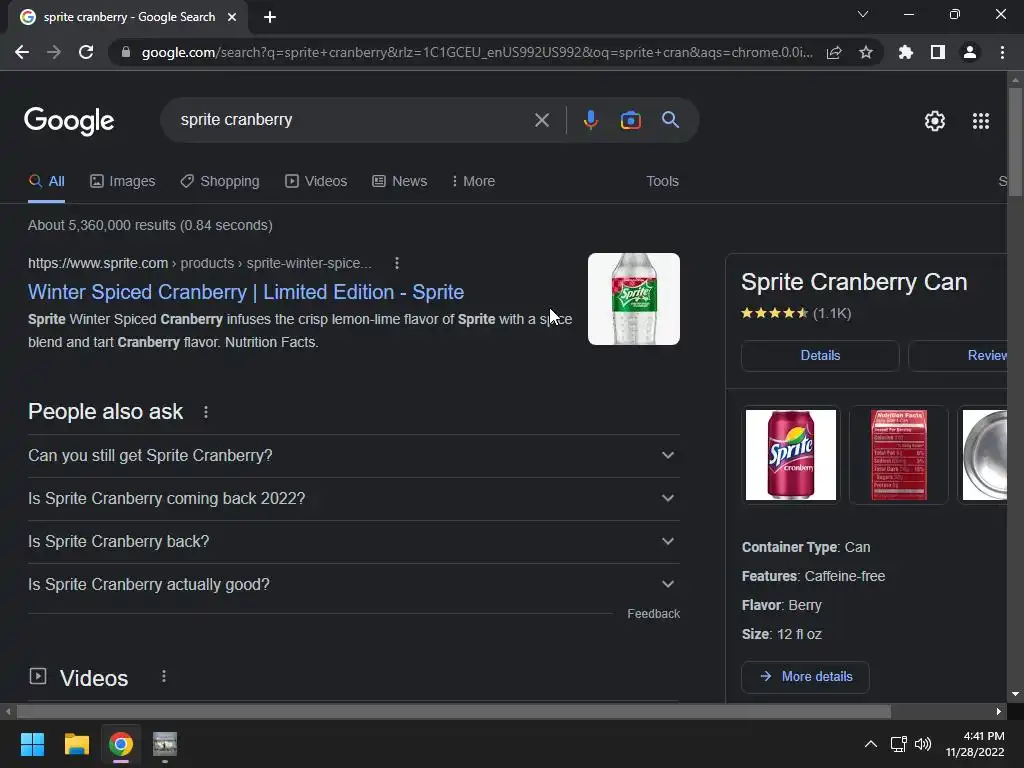Image resolution: width=1024 pixels, height=768 pixels.
Task: Show hidden system tray icons
Action: (x=871, y=744)
